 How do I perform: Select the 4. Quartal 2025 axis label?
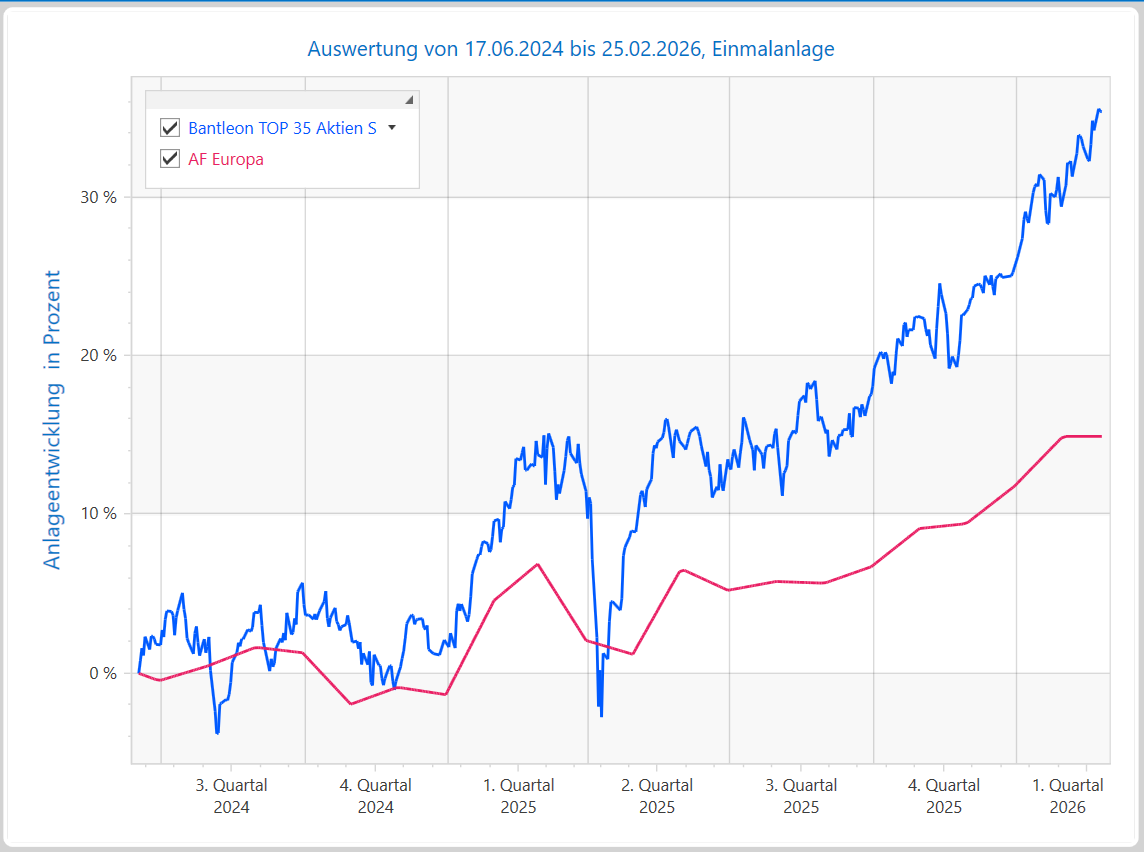click(944, 796)
